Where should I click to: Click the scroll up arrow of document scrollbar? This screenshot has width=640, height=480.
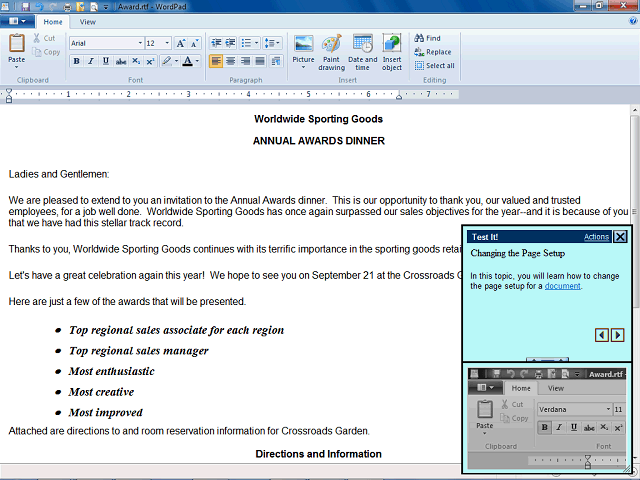pos(634,110)
